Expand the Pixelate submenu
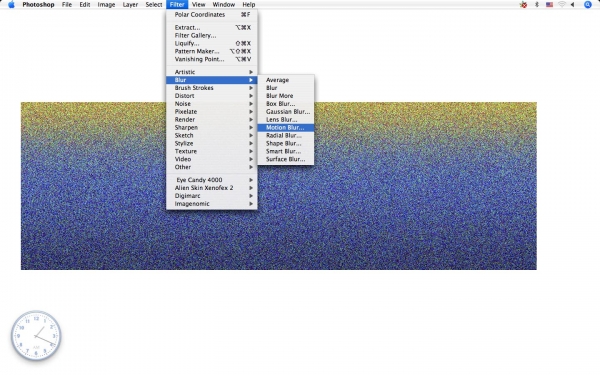 212,112
